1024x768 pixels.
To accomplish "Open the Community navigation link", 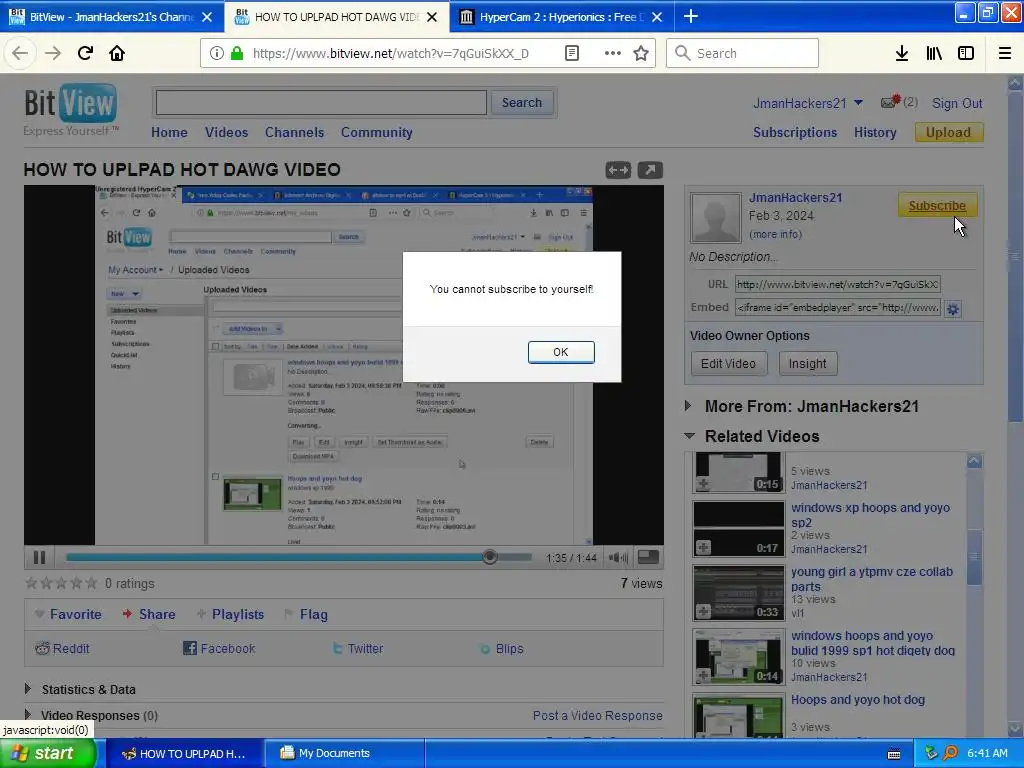I will click(x=376, y=132).
